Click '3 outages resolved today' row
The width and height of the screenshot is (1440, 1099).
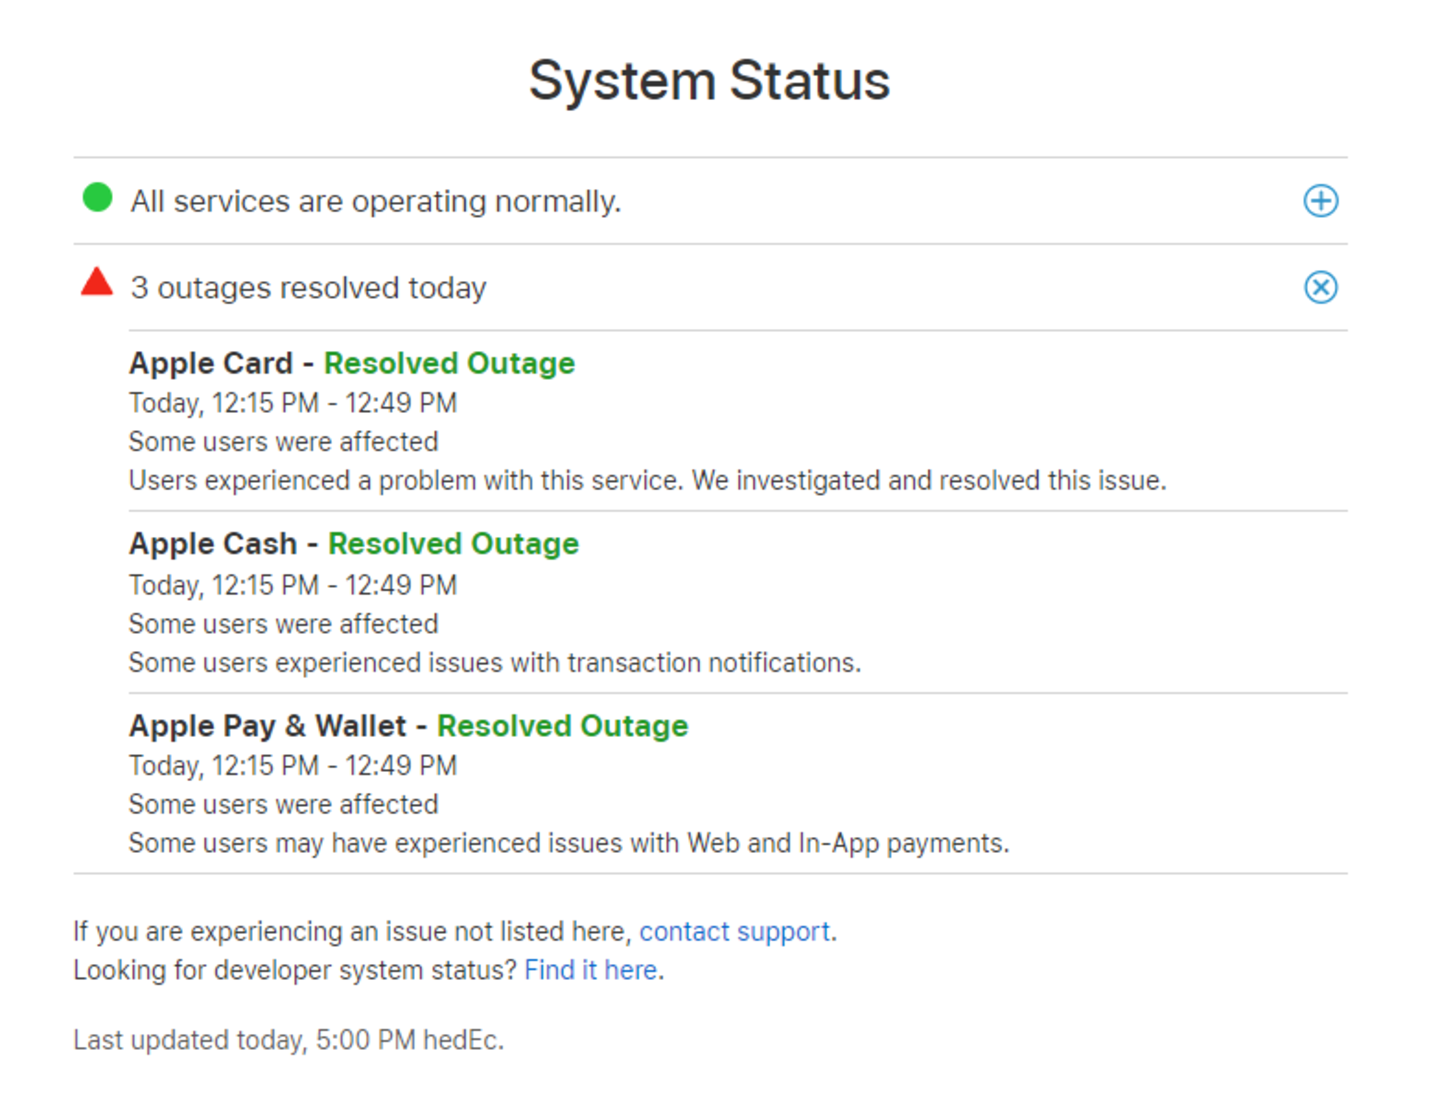coord(710,288)
